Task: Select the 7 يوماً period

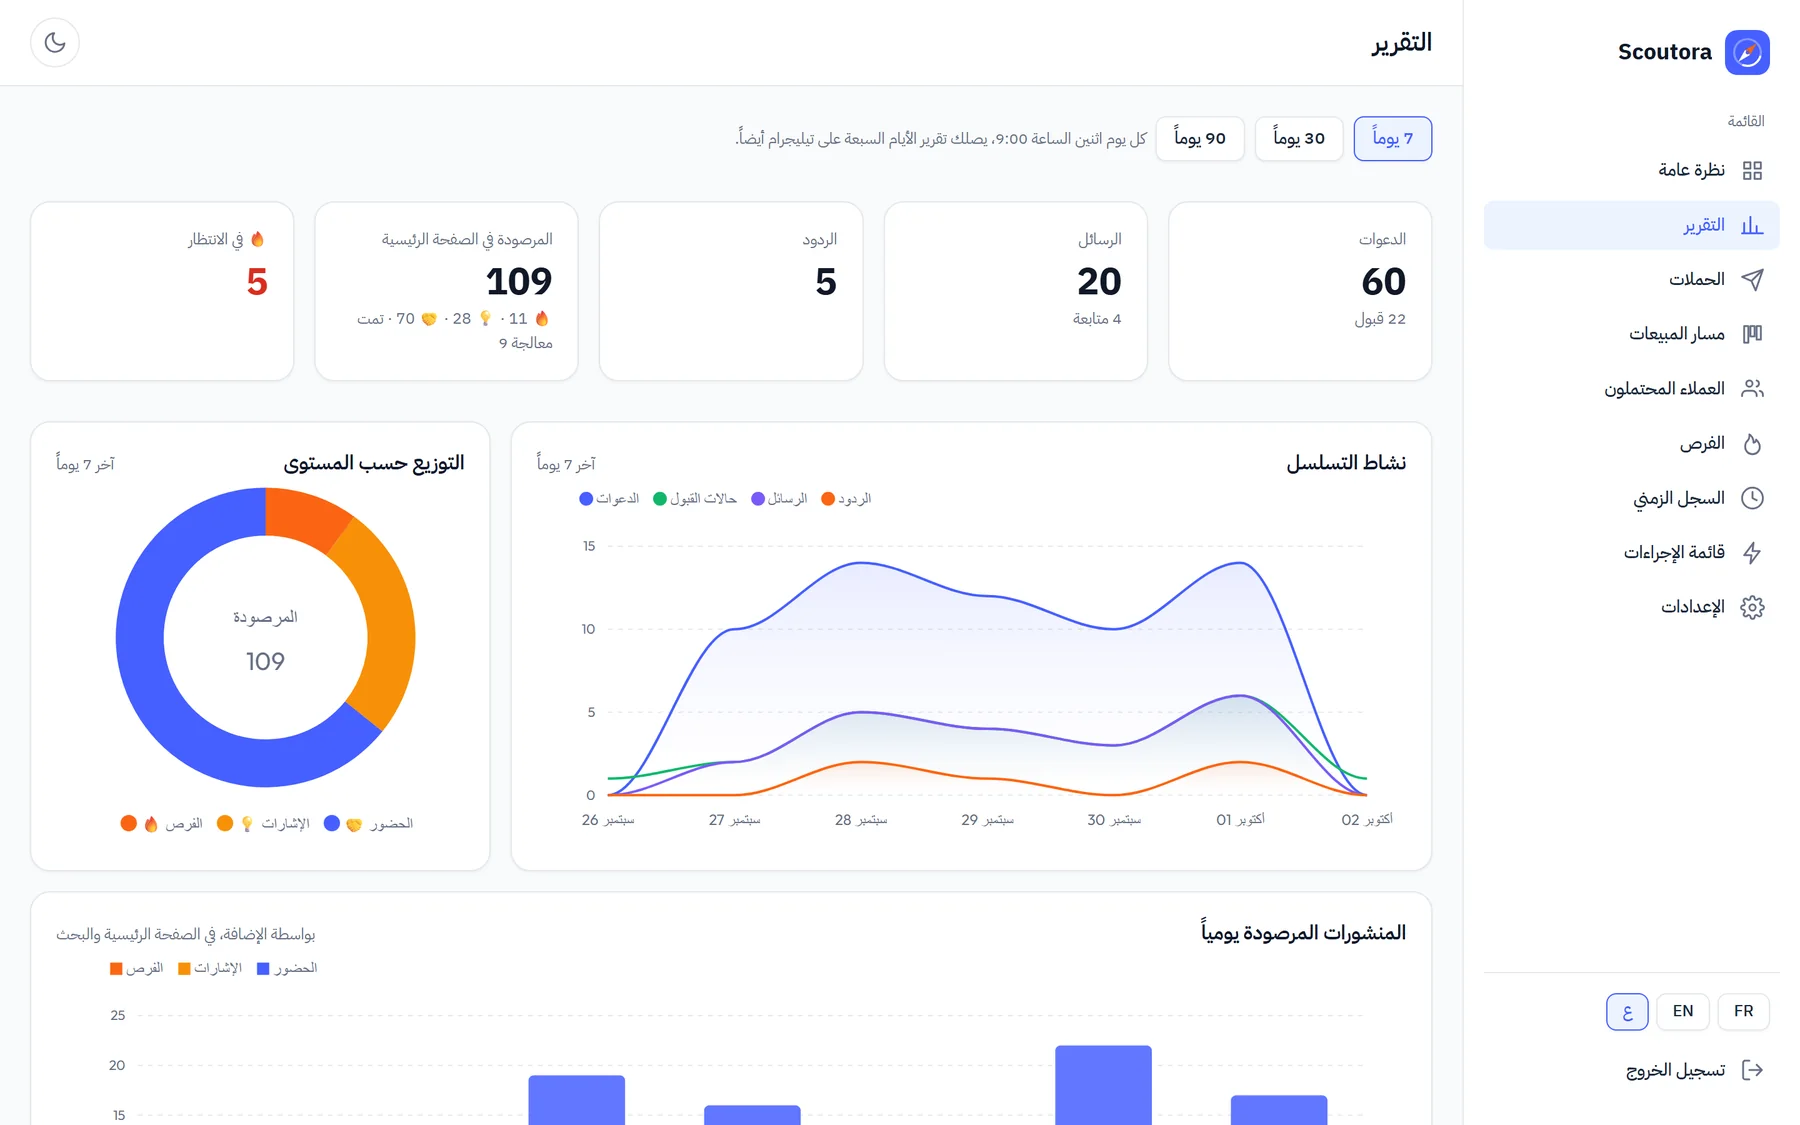Action: [1393, 139]
